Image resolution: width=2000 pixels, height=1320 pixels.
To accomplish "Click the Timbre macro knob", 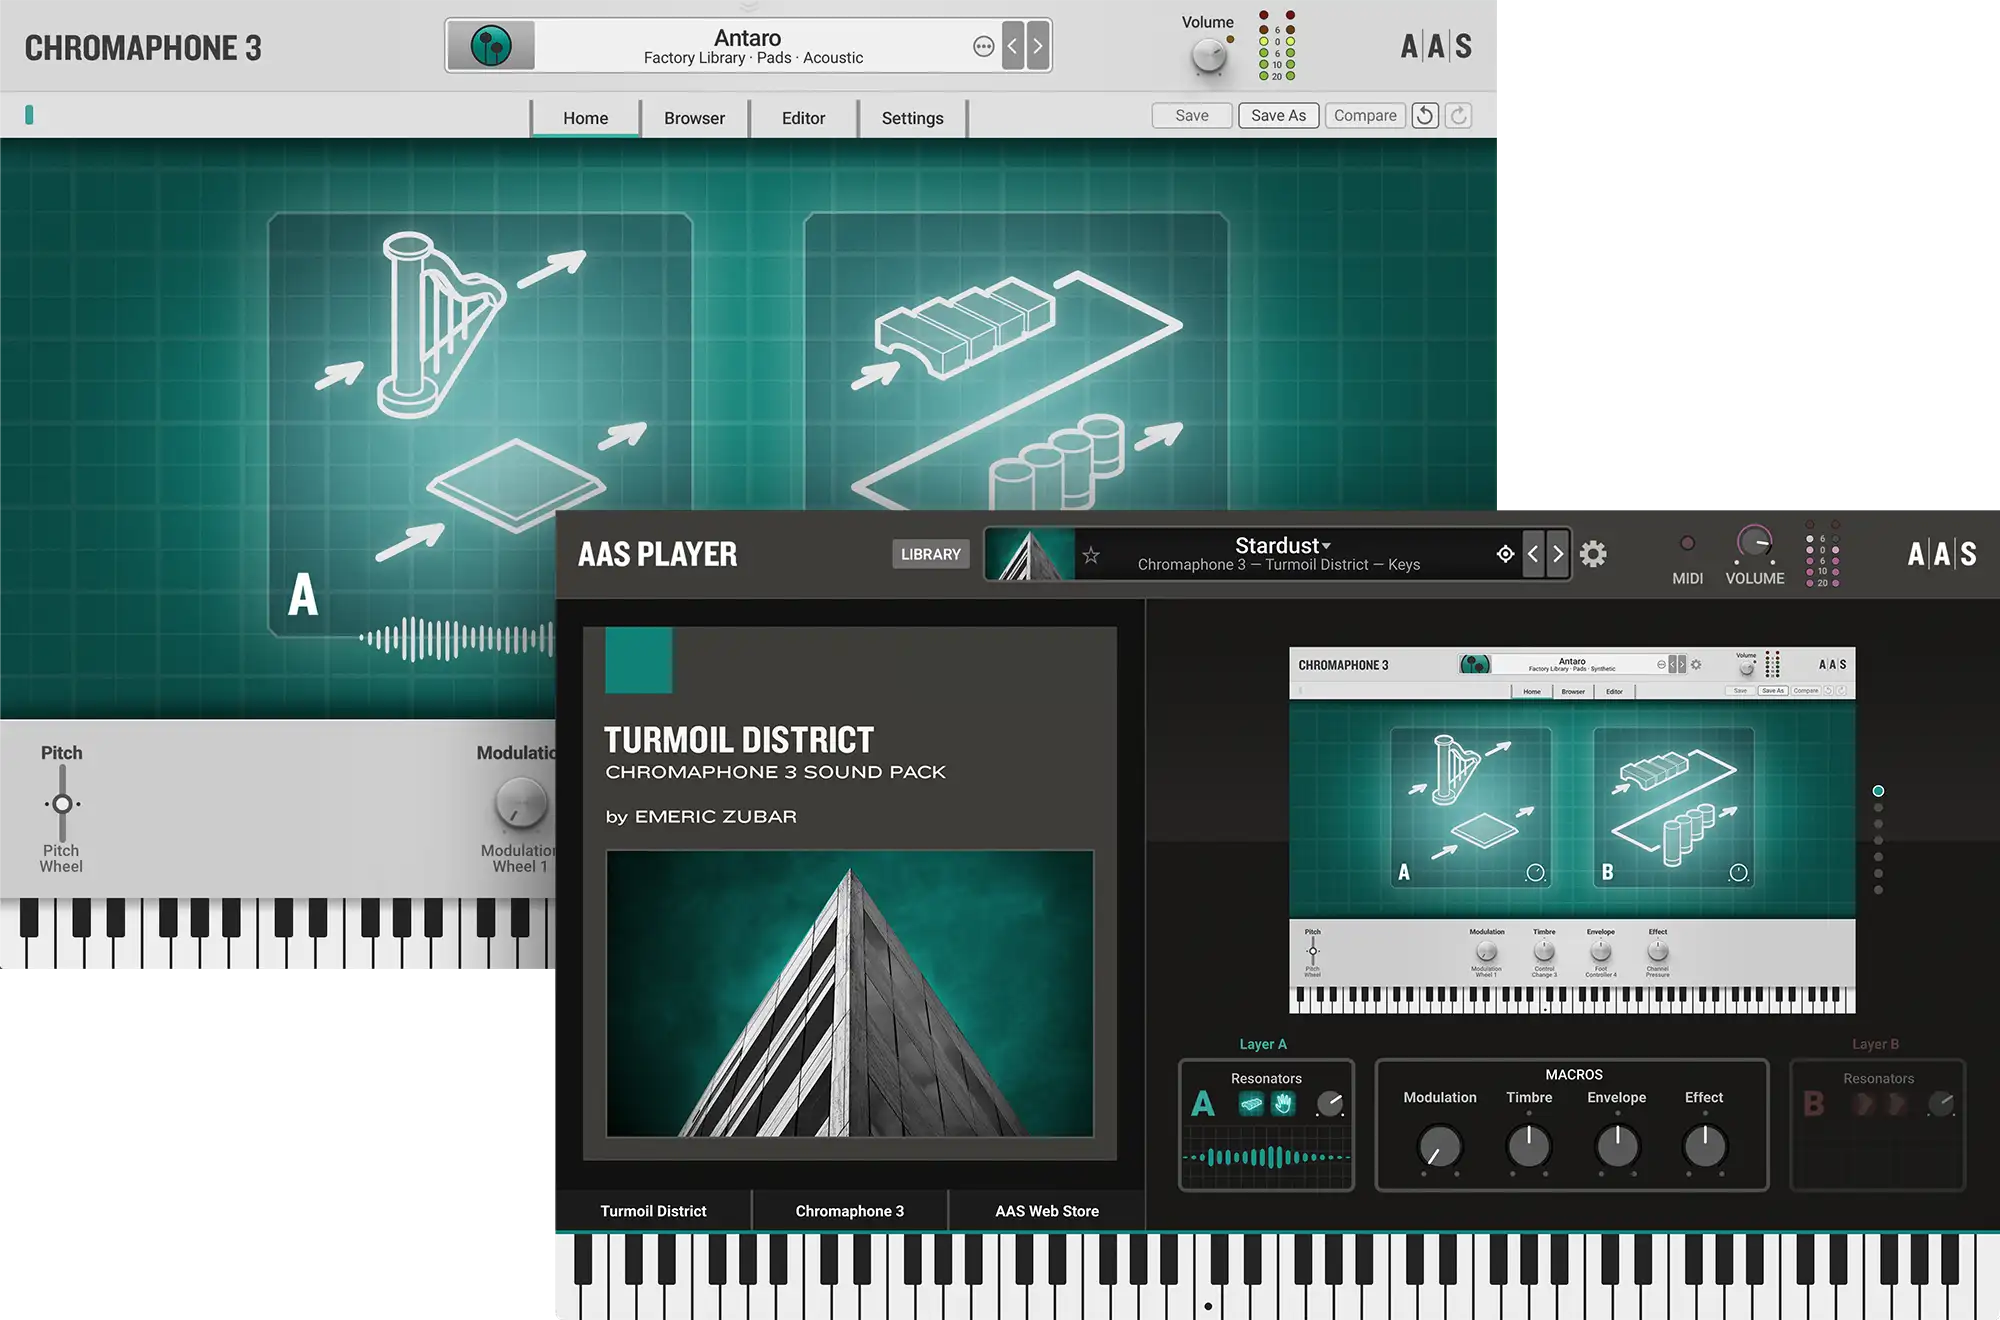I will 1529,1147.
